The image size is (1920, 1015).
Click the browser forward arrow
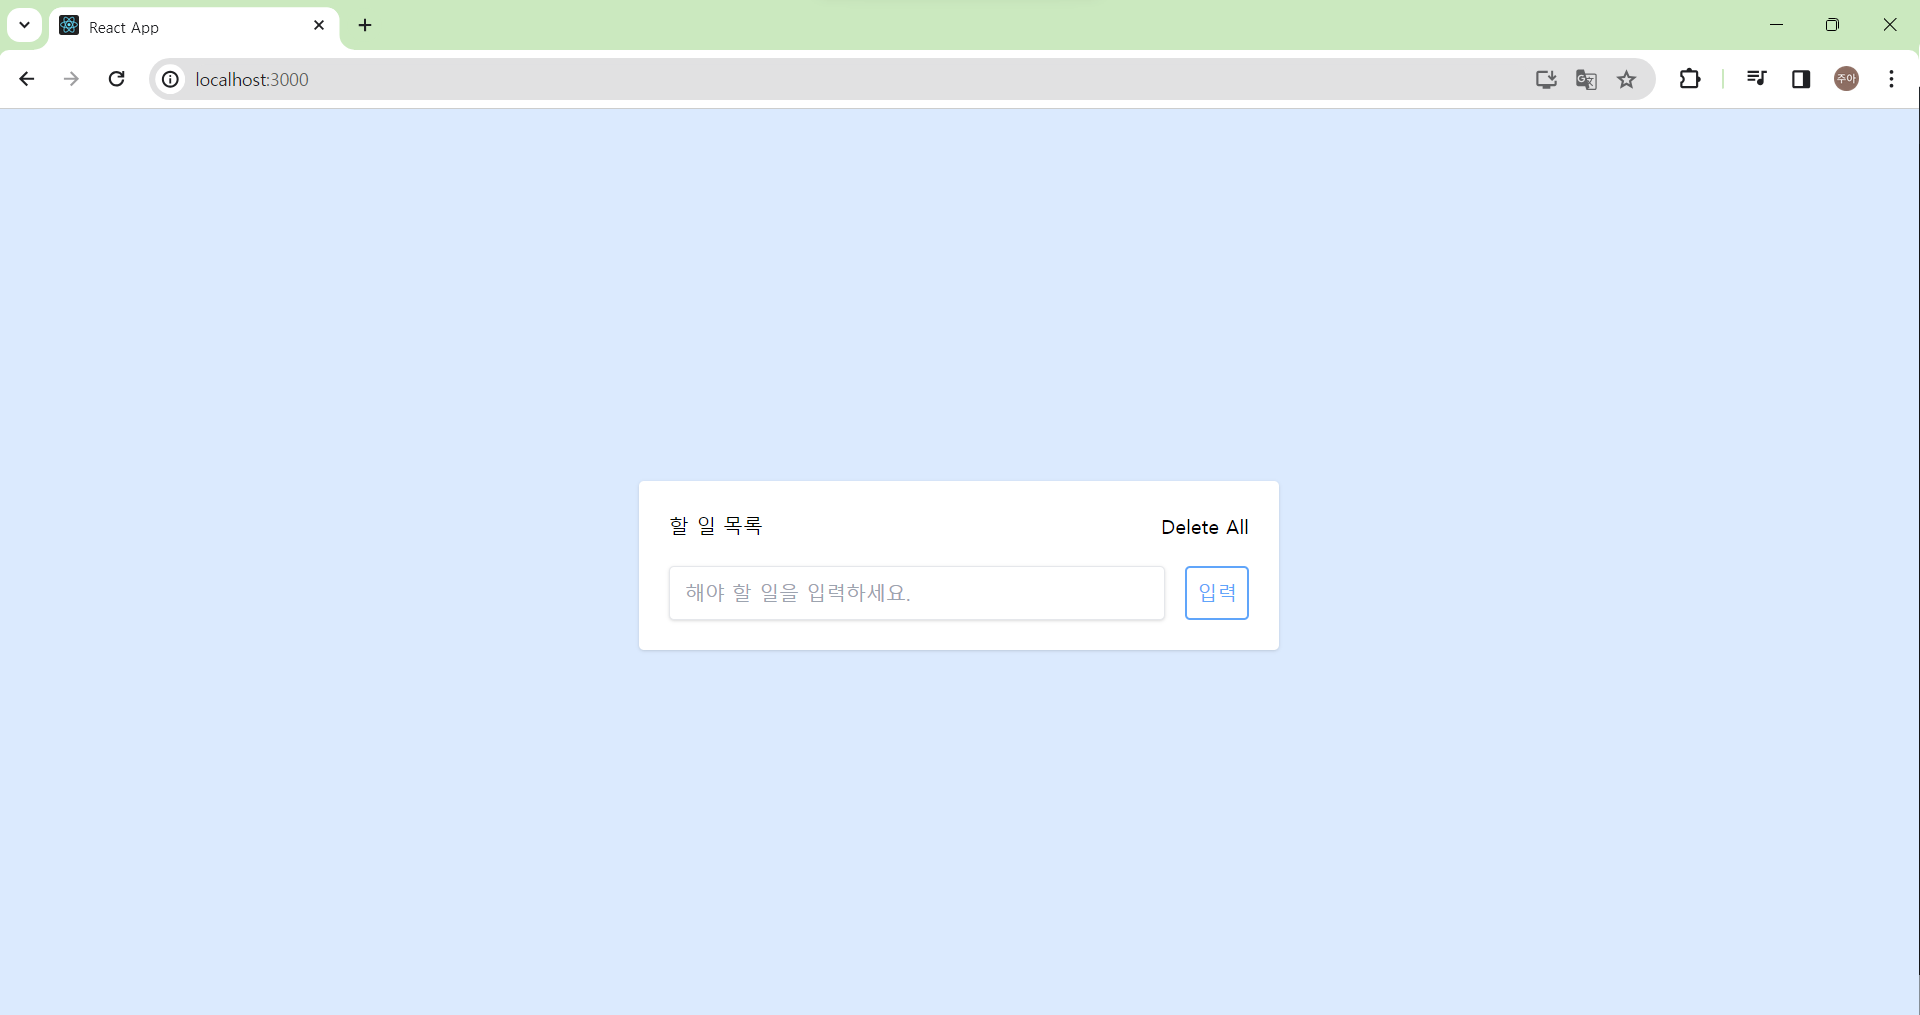click(71, 79)
